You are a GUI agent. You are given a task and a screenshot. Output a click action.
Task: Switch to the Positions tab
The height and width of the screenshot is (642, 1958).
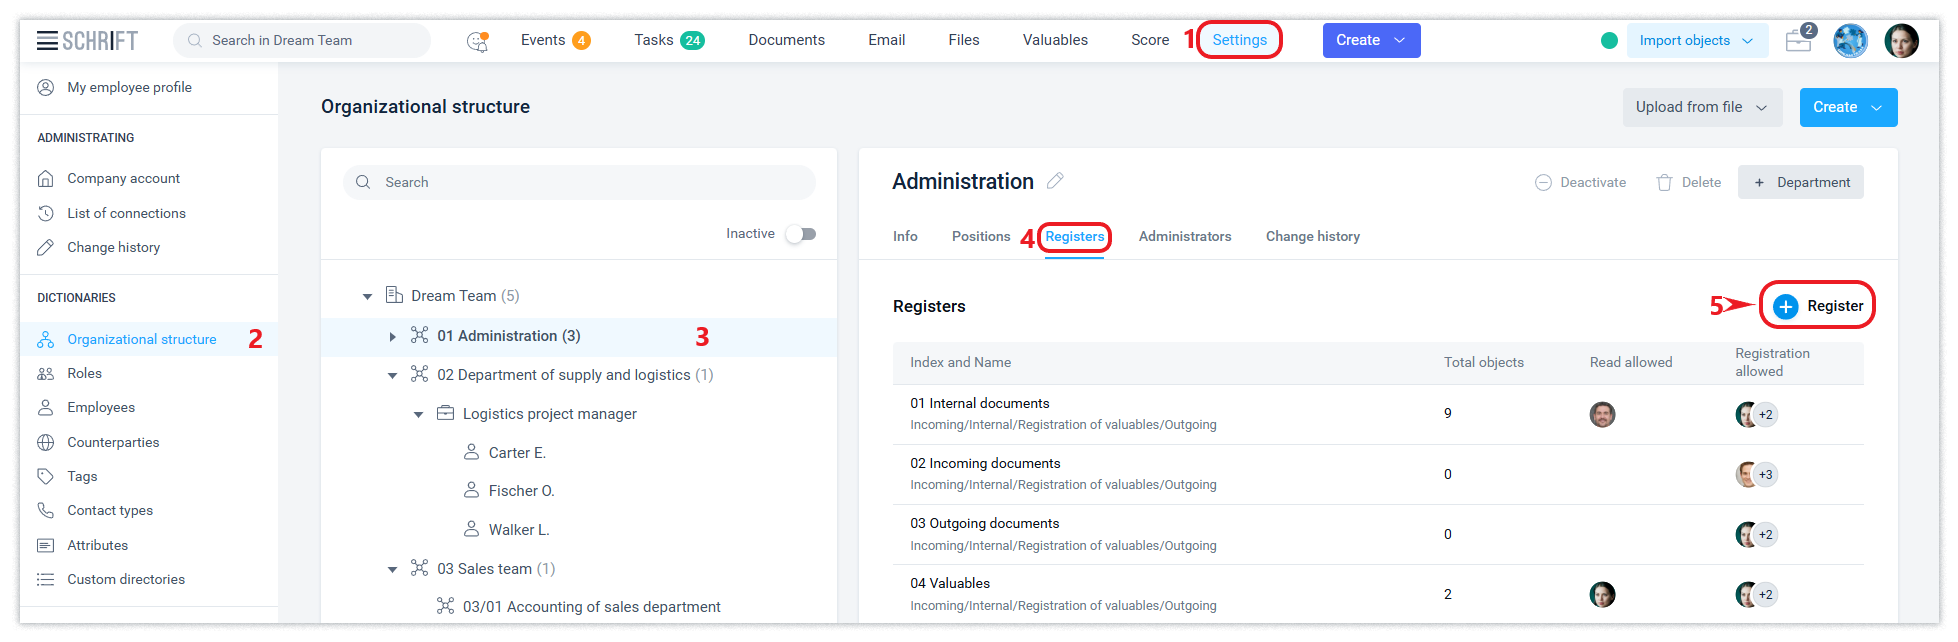pos(980,237)
